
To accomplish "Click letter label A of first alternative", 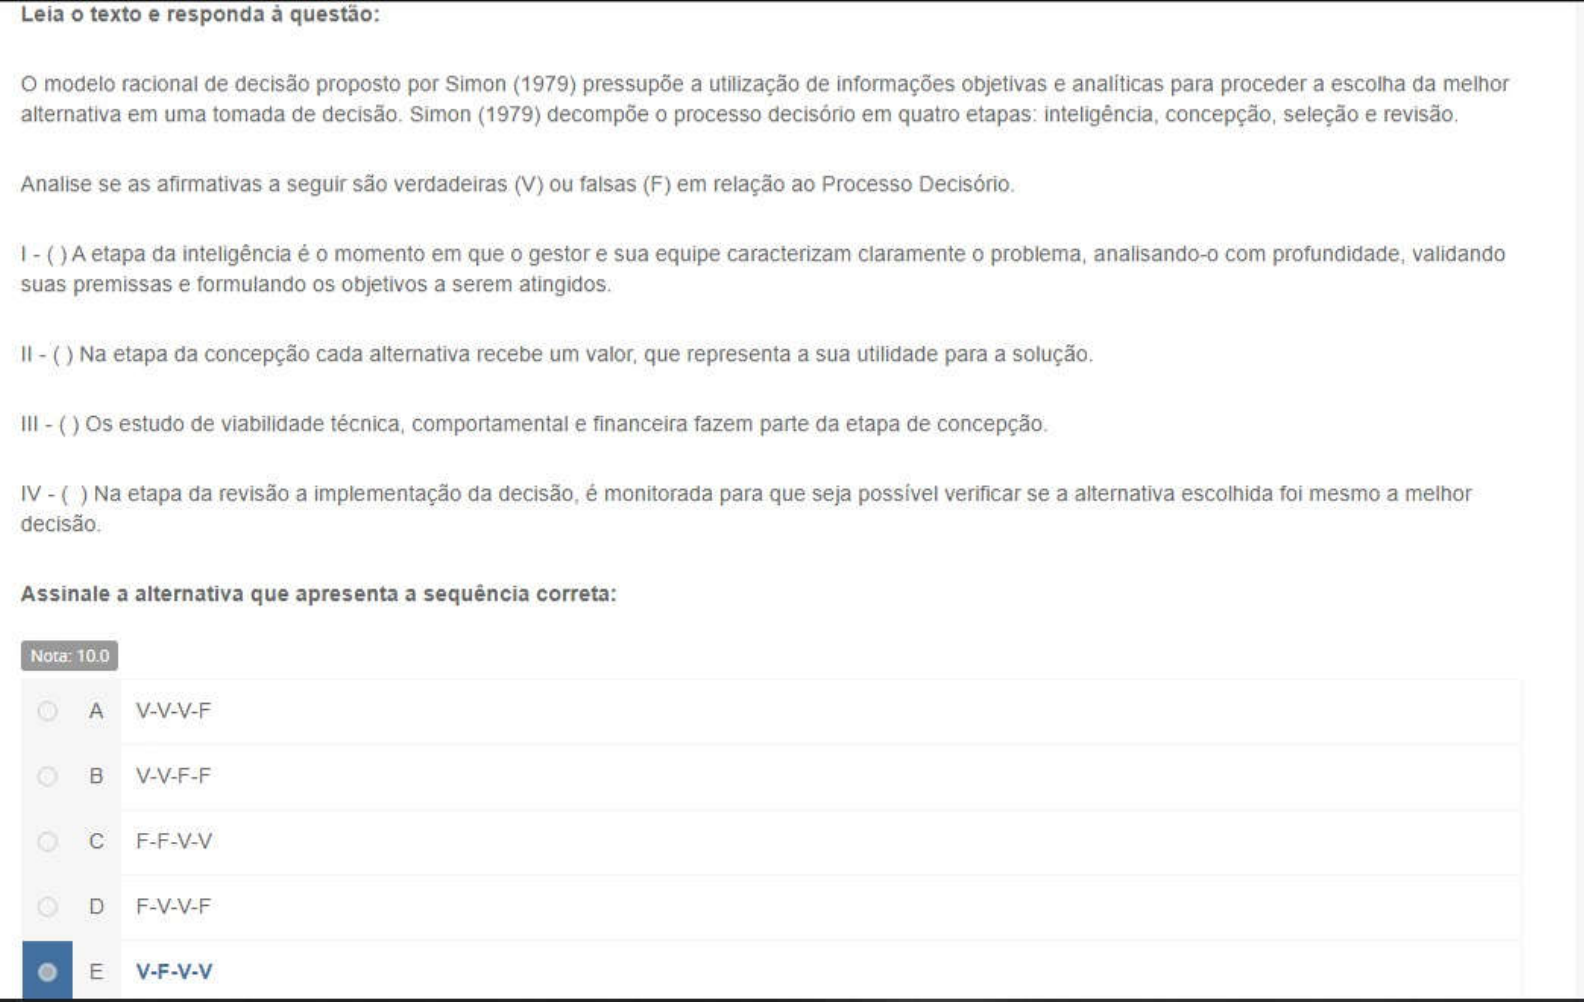I will click(96, 711).
